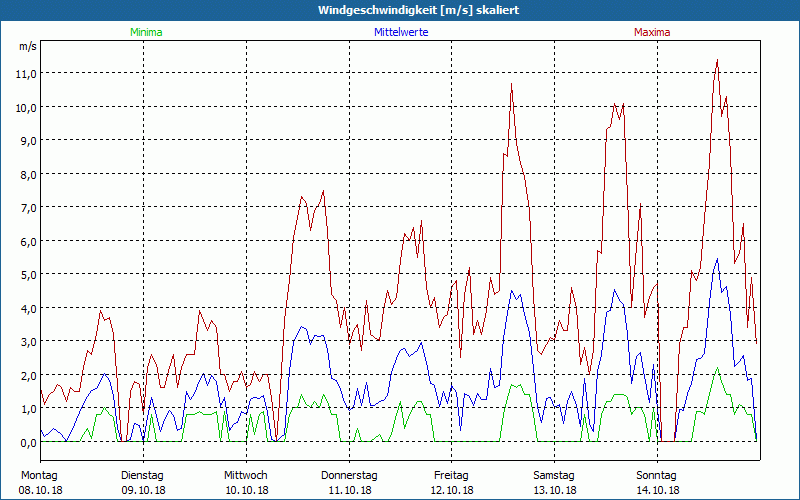
Task: Click the 'Mittwoch' day label
Action: point(245,476)
